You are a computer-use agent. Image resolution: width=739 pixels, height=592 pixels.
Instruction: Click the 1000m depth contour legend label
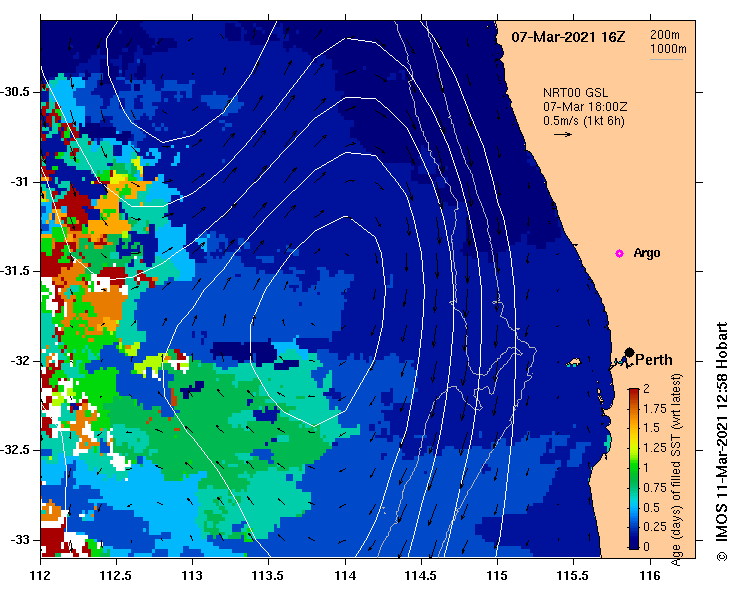(x=668, y=49)
